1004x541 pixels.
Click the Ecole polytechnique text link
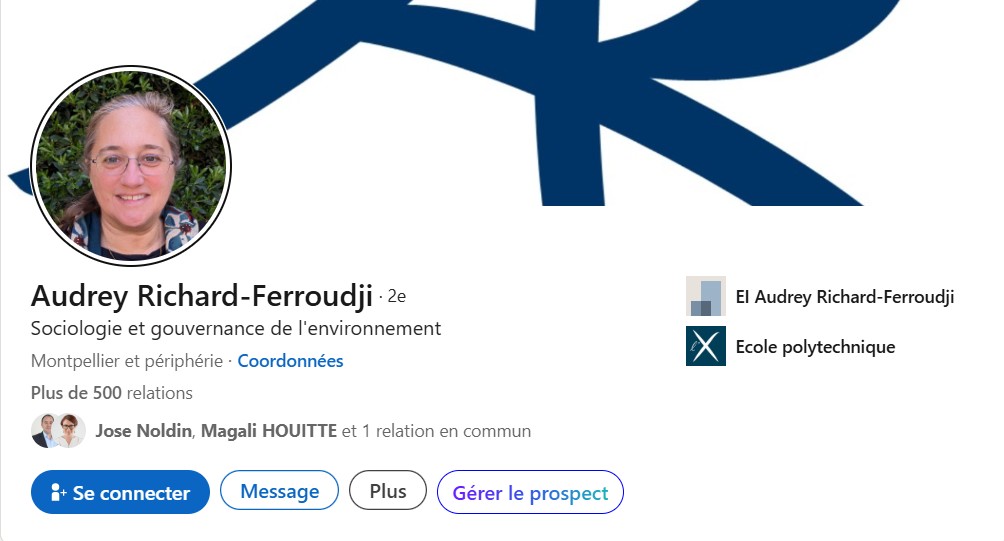coord(815,347)
